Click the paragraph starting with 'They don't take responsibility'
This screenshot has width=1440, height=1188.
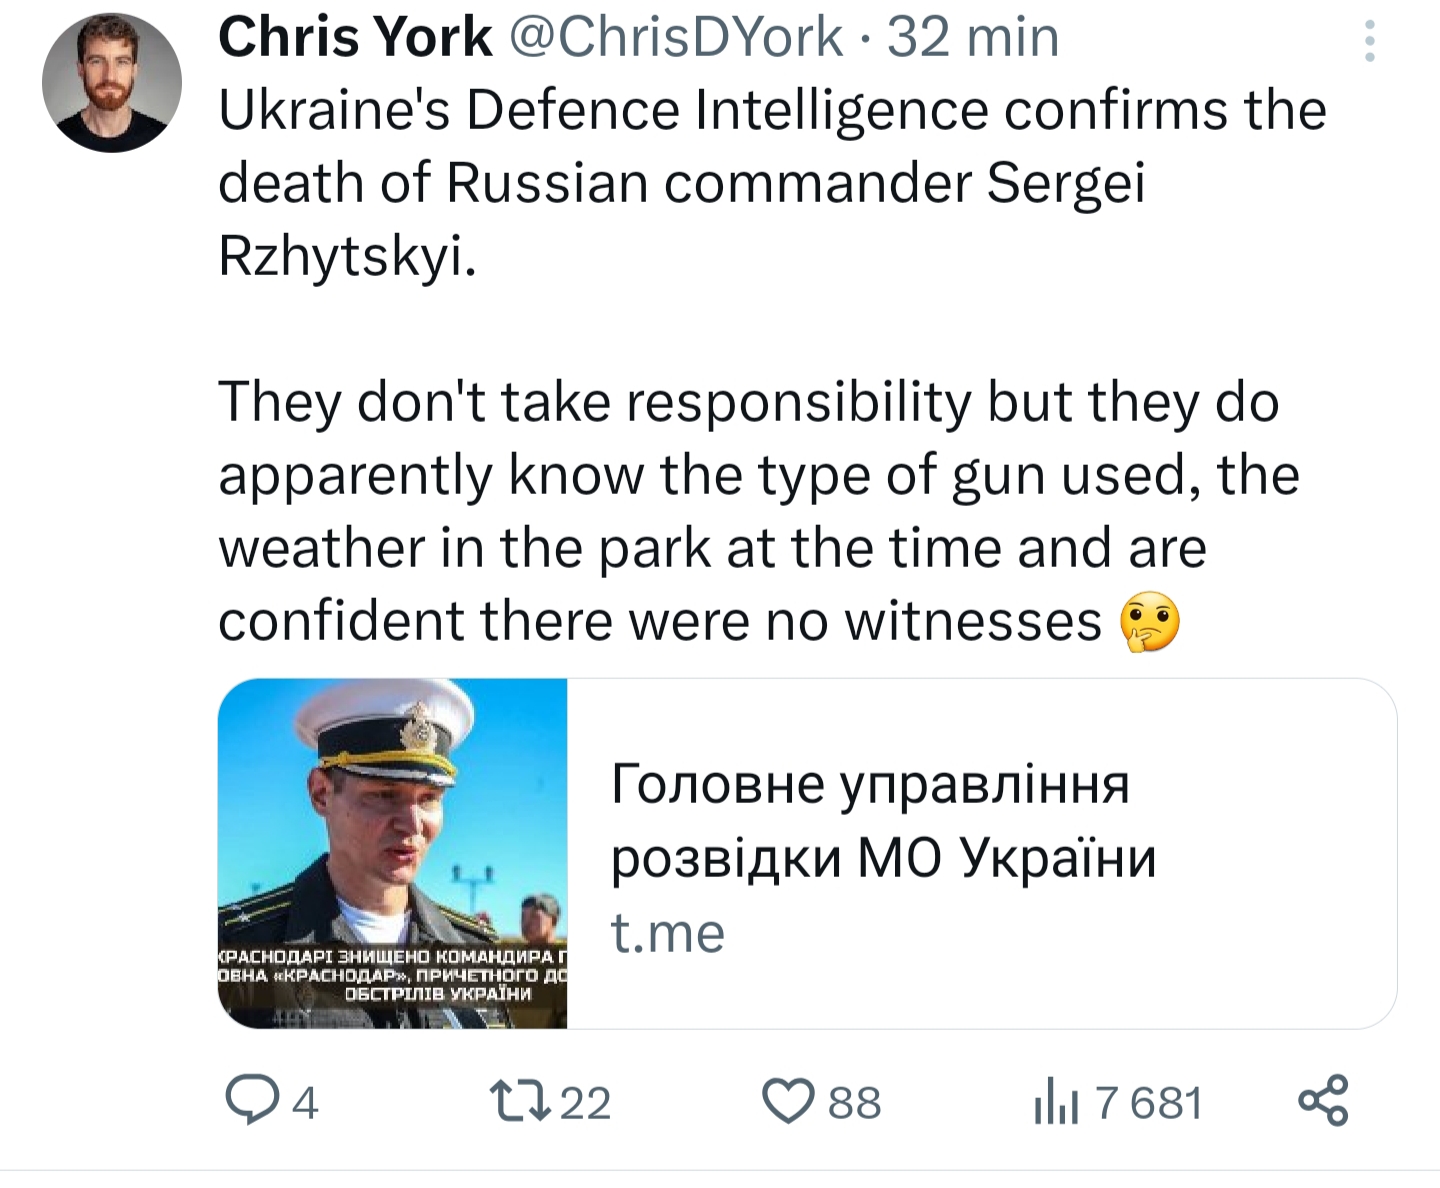(759, 511)
